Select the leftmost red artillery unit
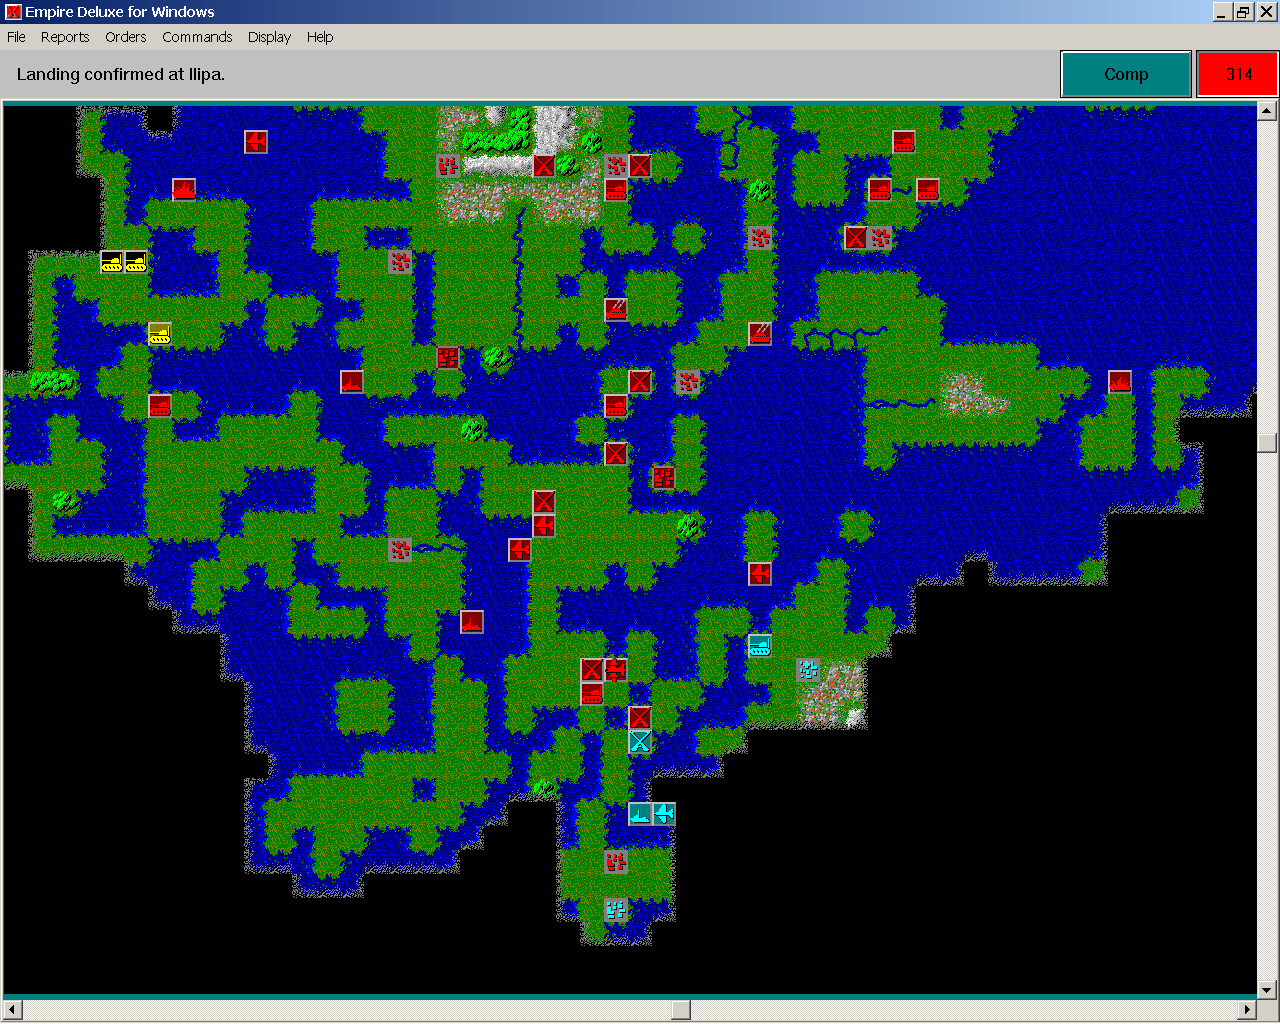1280x1024 pixels. point(616,310)
